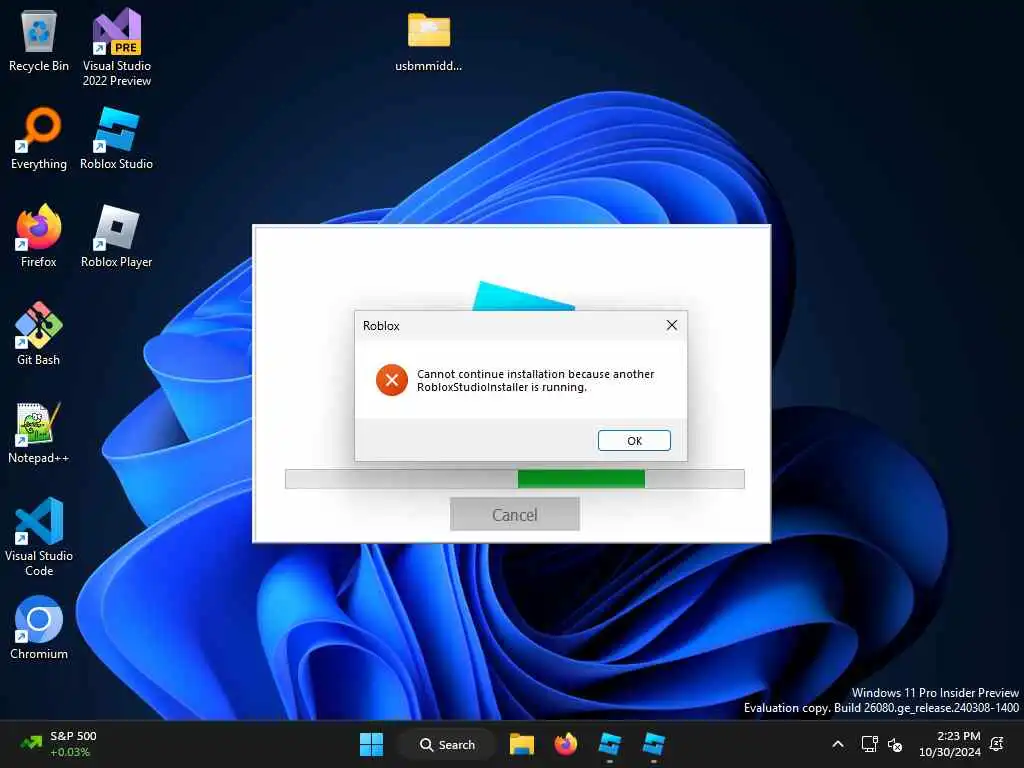Select the Git Bash desktop shortcut
The width and height of the screenshot is (1024, 768).
pos(39,334)
